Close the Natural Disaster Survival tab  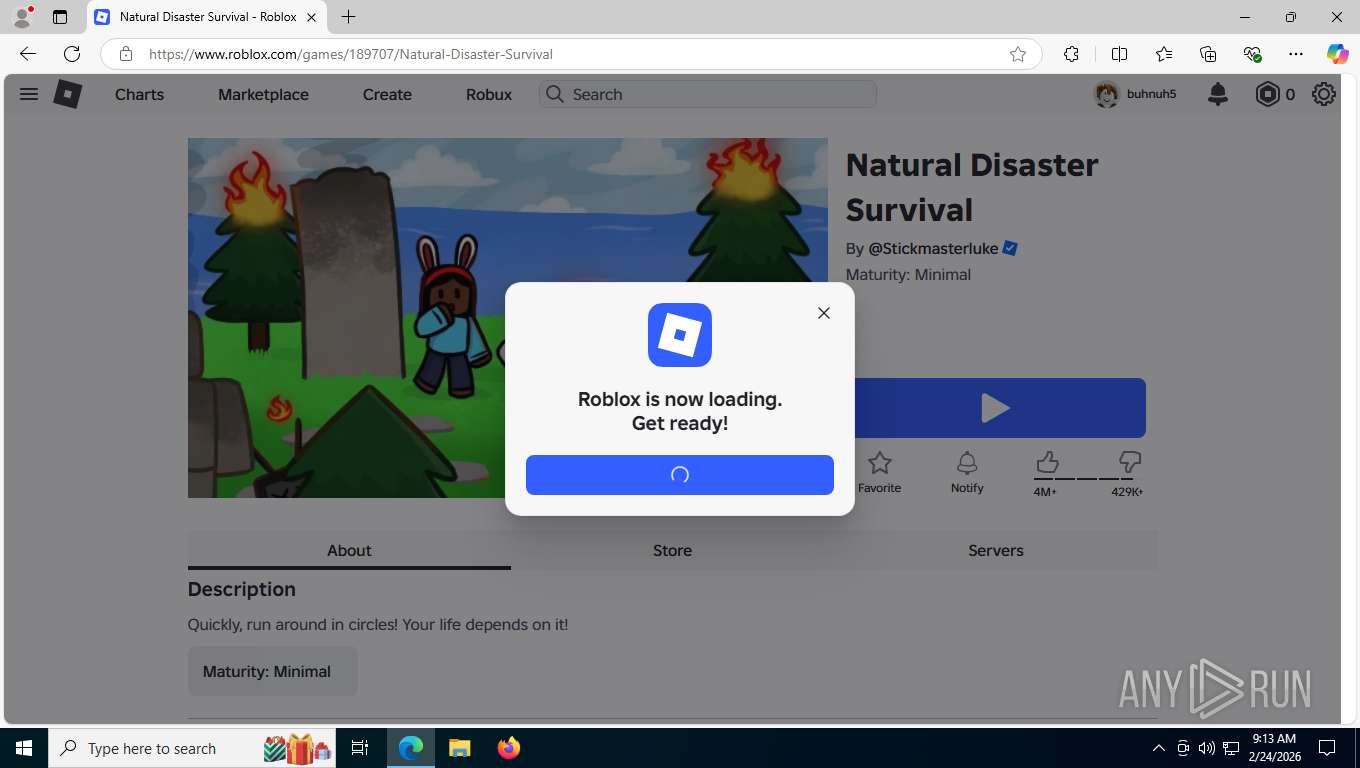tap(312, 17)
